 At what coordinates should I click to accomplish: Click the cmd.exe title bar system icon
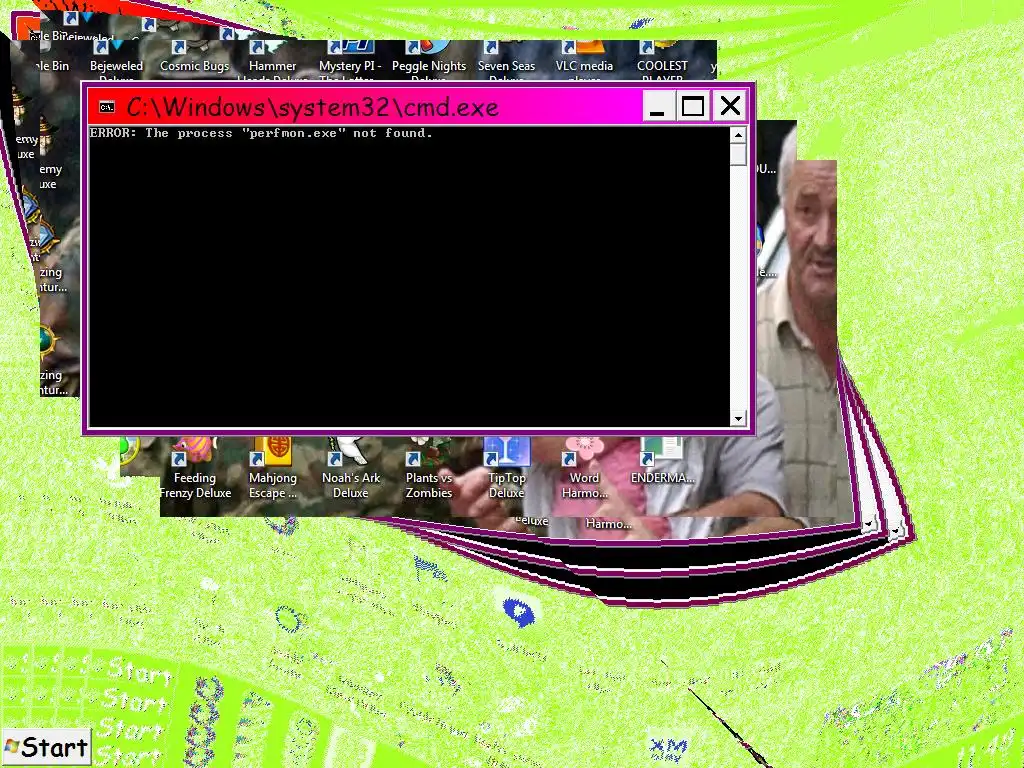(106, 107)
